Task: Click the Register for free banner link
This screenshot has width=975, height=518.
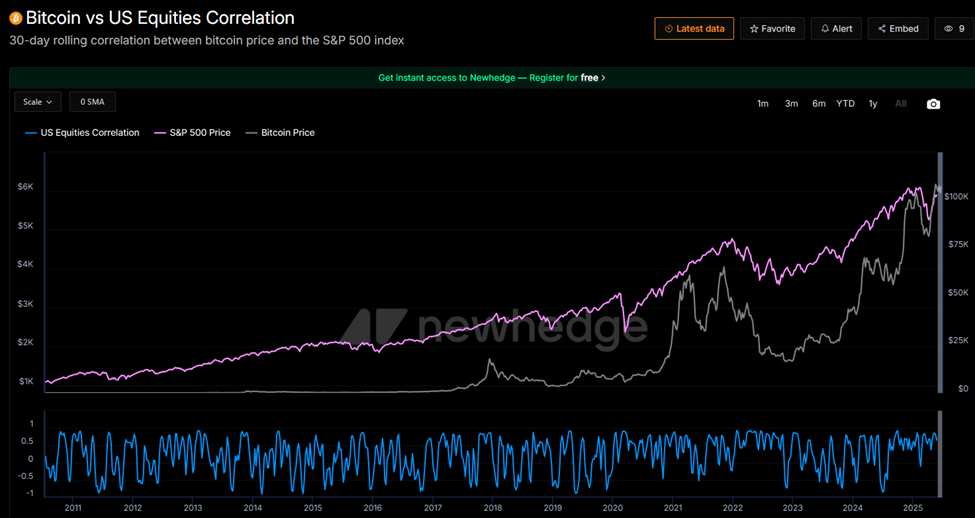Action: pyautogui.click(x=491, y=77)
